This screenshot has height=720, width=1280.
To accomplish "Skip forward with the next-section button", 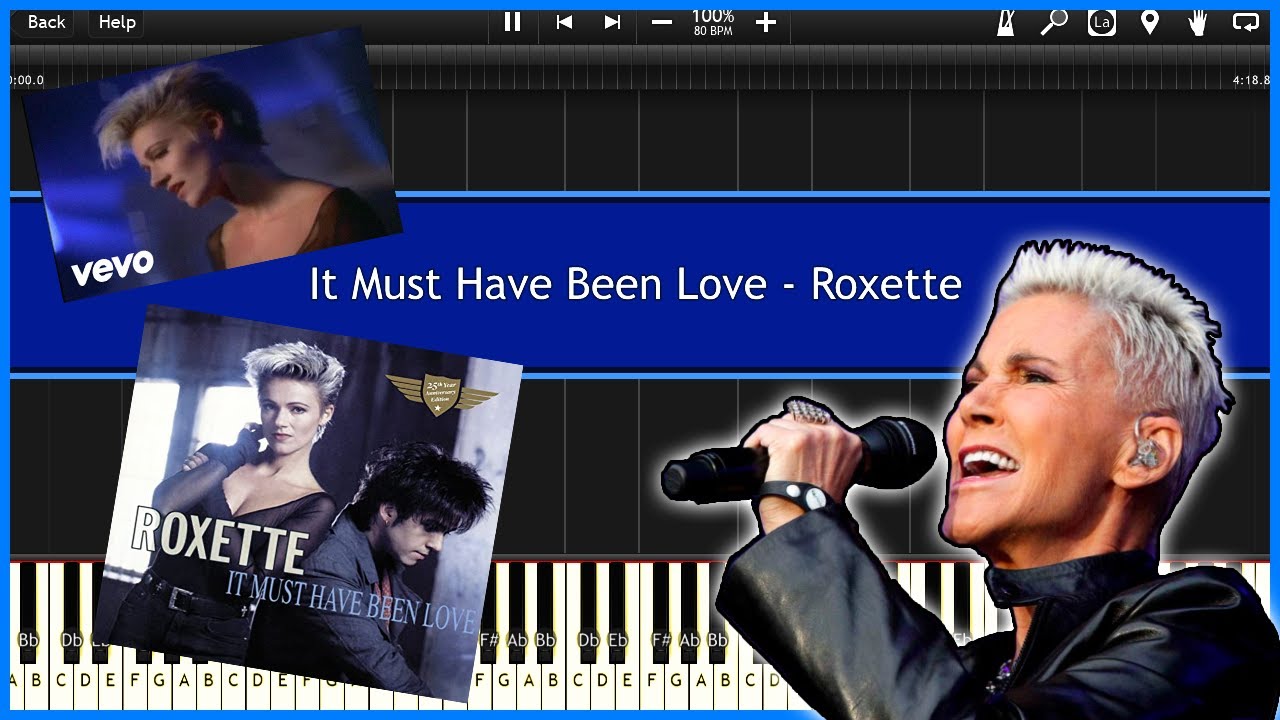I will coord(613,22).
